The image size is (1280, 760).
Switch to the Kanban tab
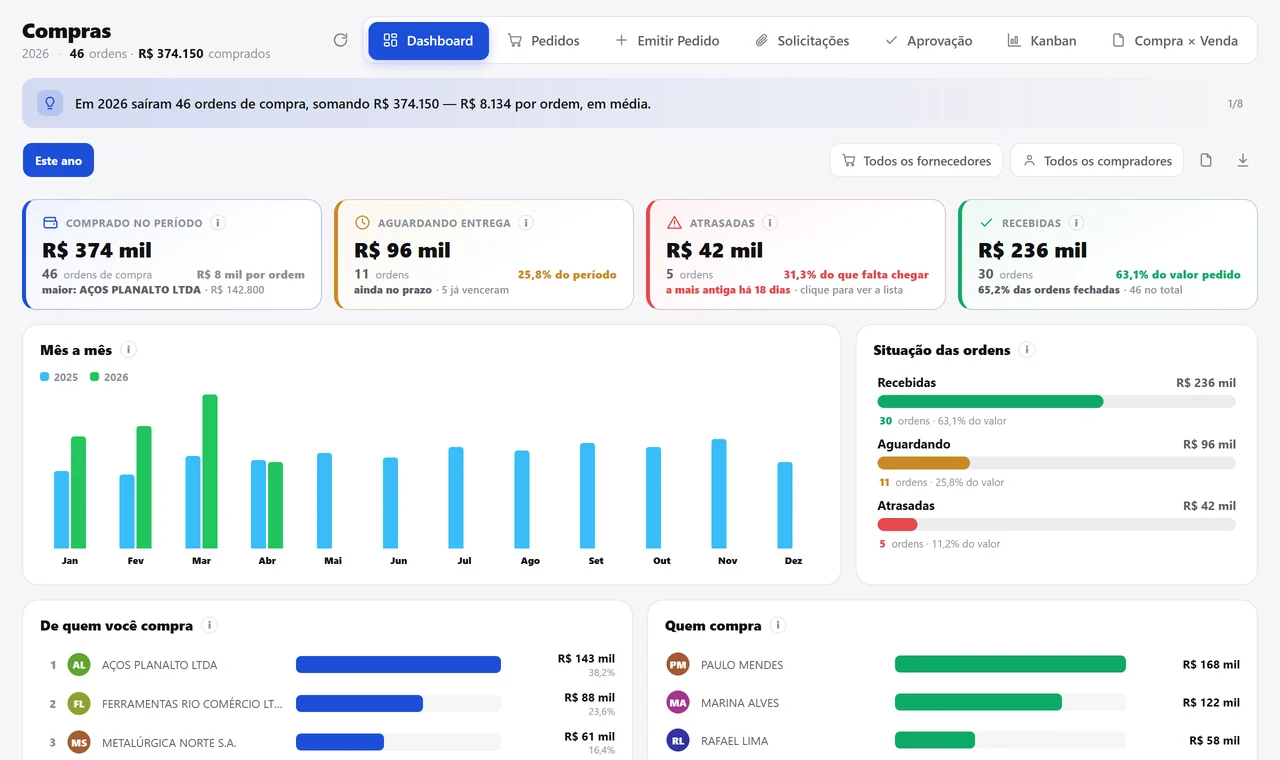(x=1041, y=41)
